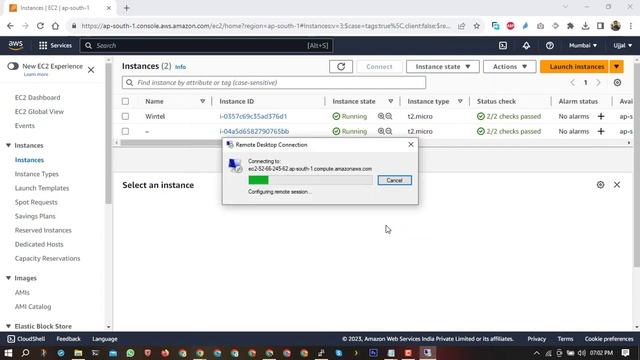Viewport: 640px width, 360px height.
Task: Open the notifications bell
Action: [x=526, y=45]
